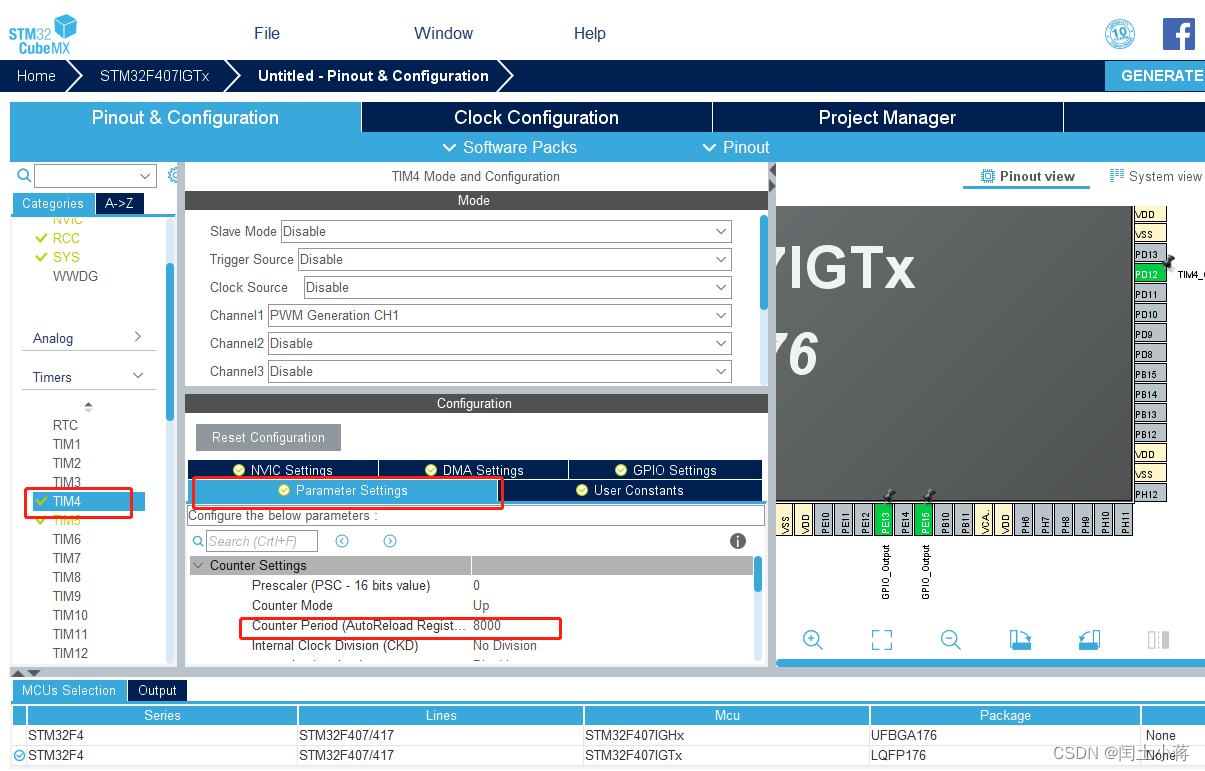Screen dimensions: 1205x771
Task: Zoom in on the pinout view
Action: (812, 640)
